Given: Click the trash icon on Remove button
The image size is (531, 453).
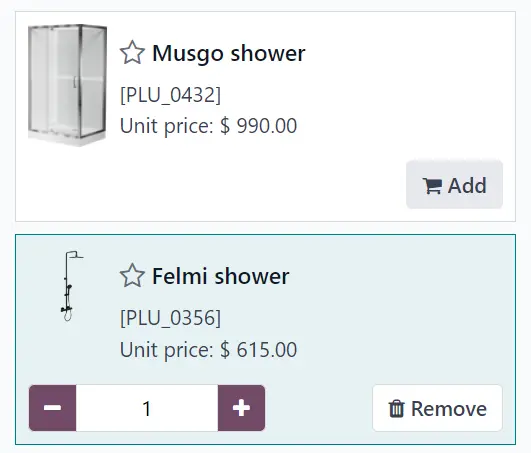Looking at the screenshot, I should coord(396,409).
